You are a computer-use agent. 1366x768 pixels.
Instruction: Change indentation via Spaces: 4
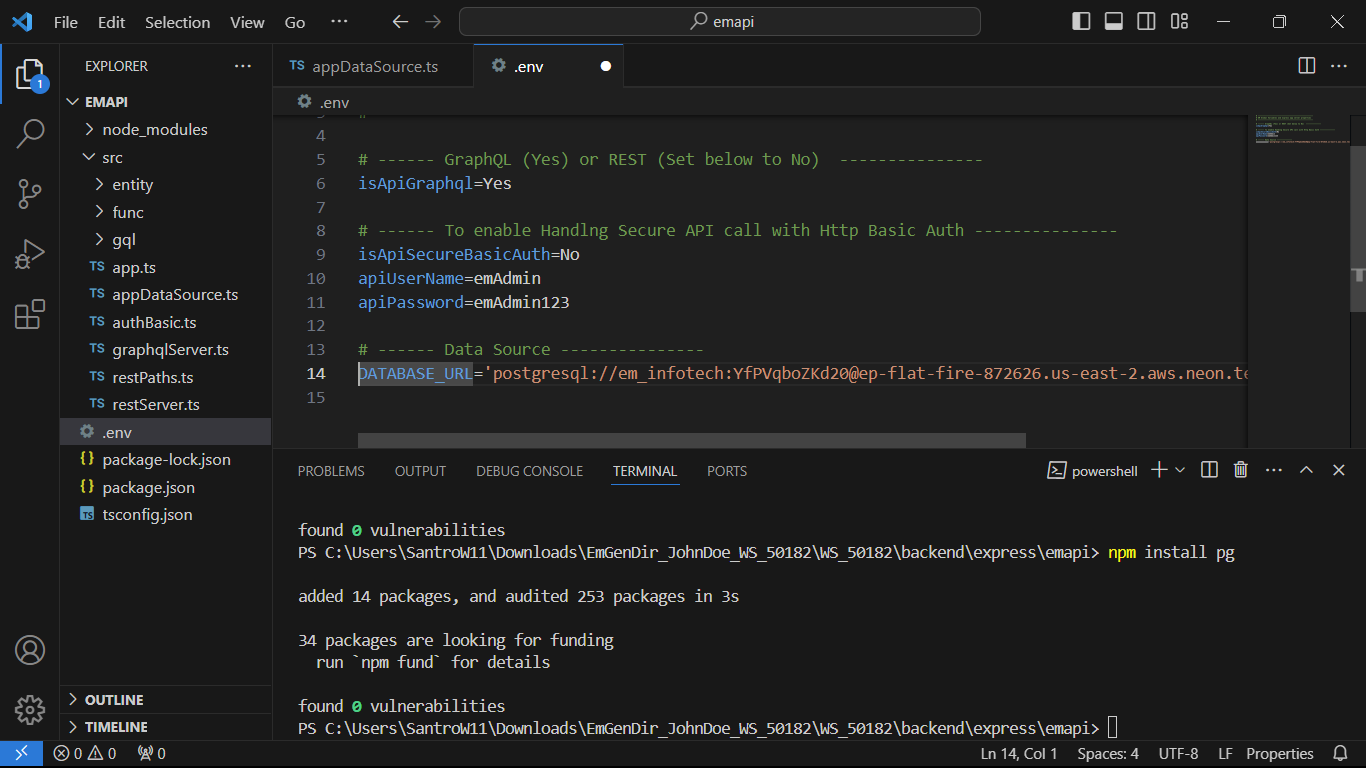click(1108, 754)
